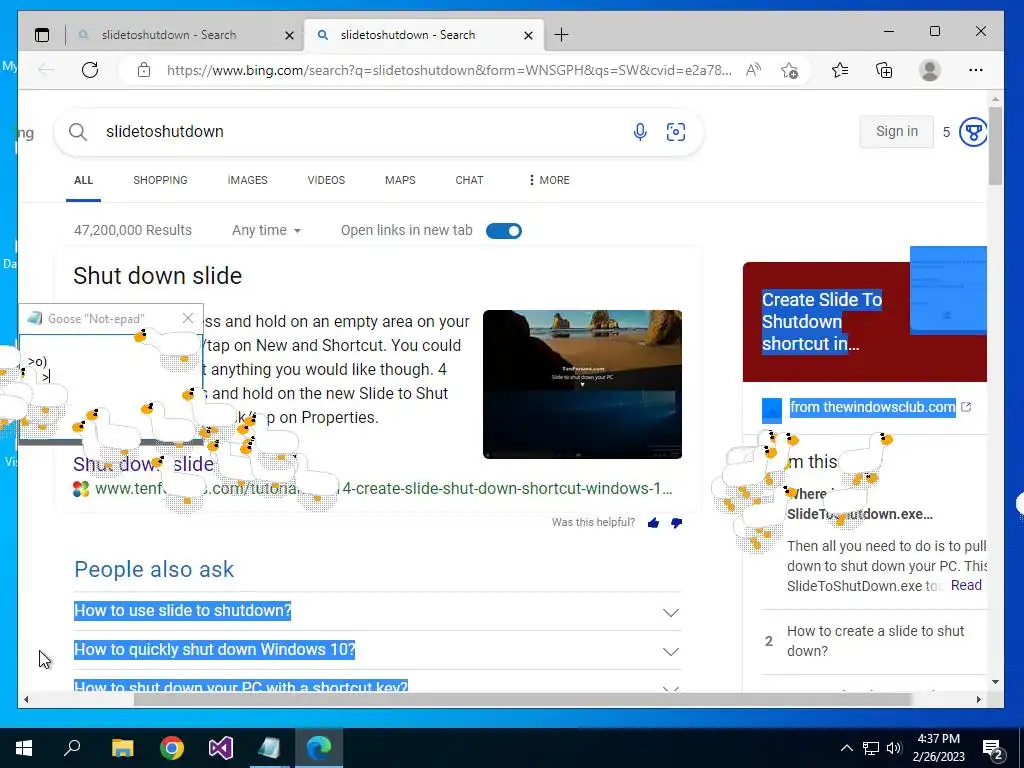1024x768 pixels.
Task: Open Windows Start menu
Action: pyautogui.click(x=24, y=748)
